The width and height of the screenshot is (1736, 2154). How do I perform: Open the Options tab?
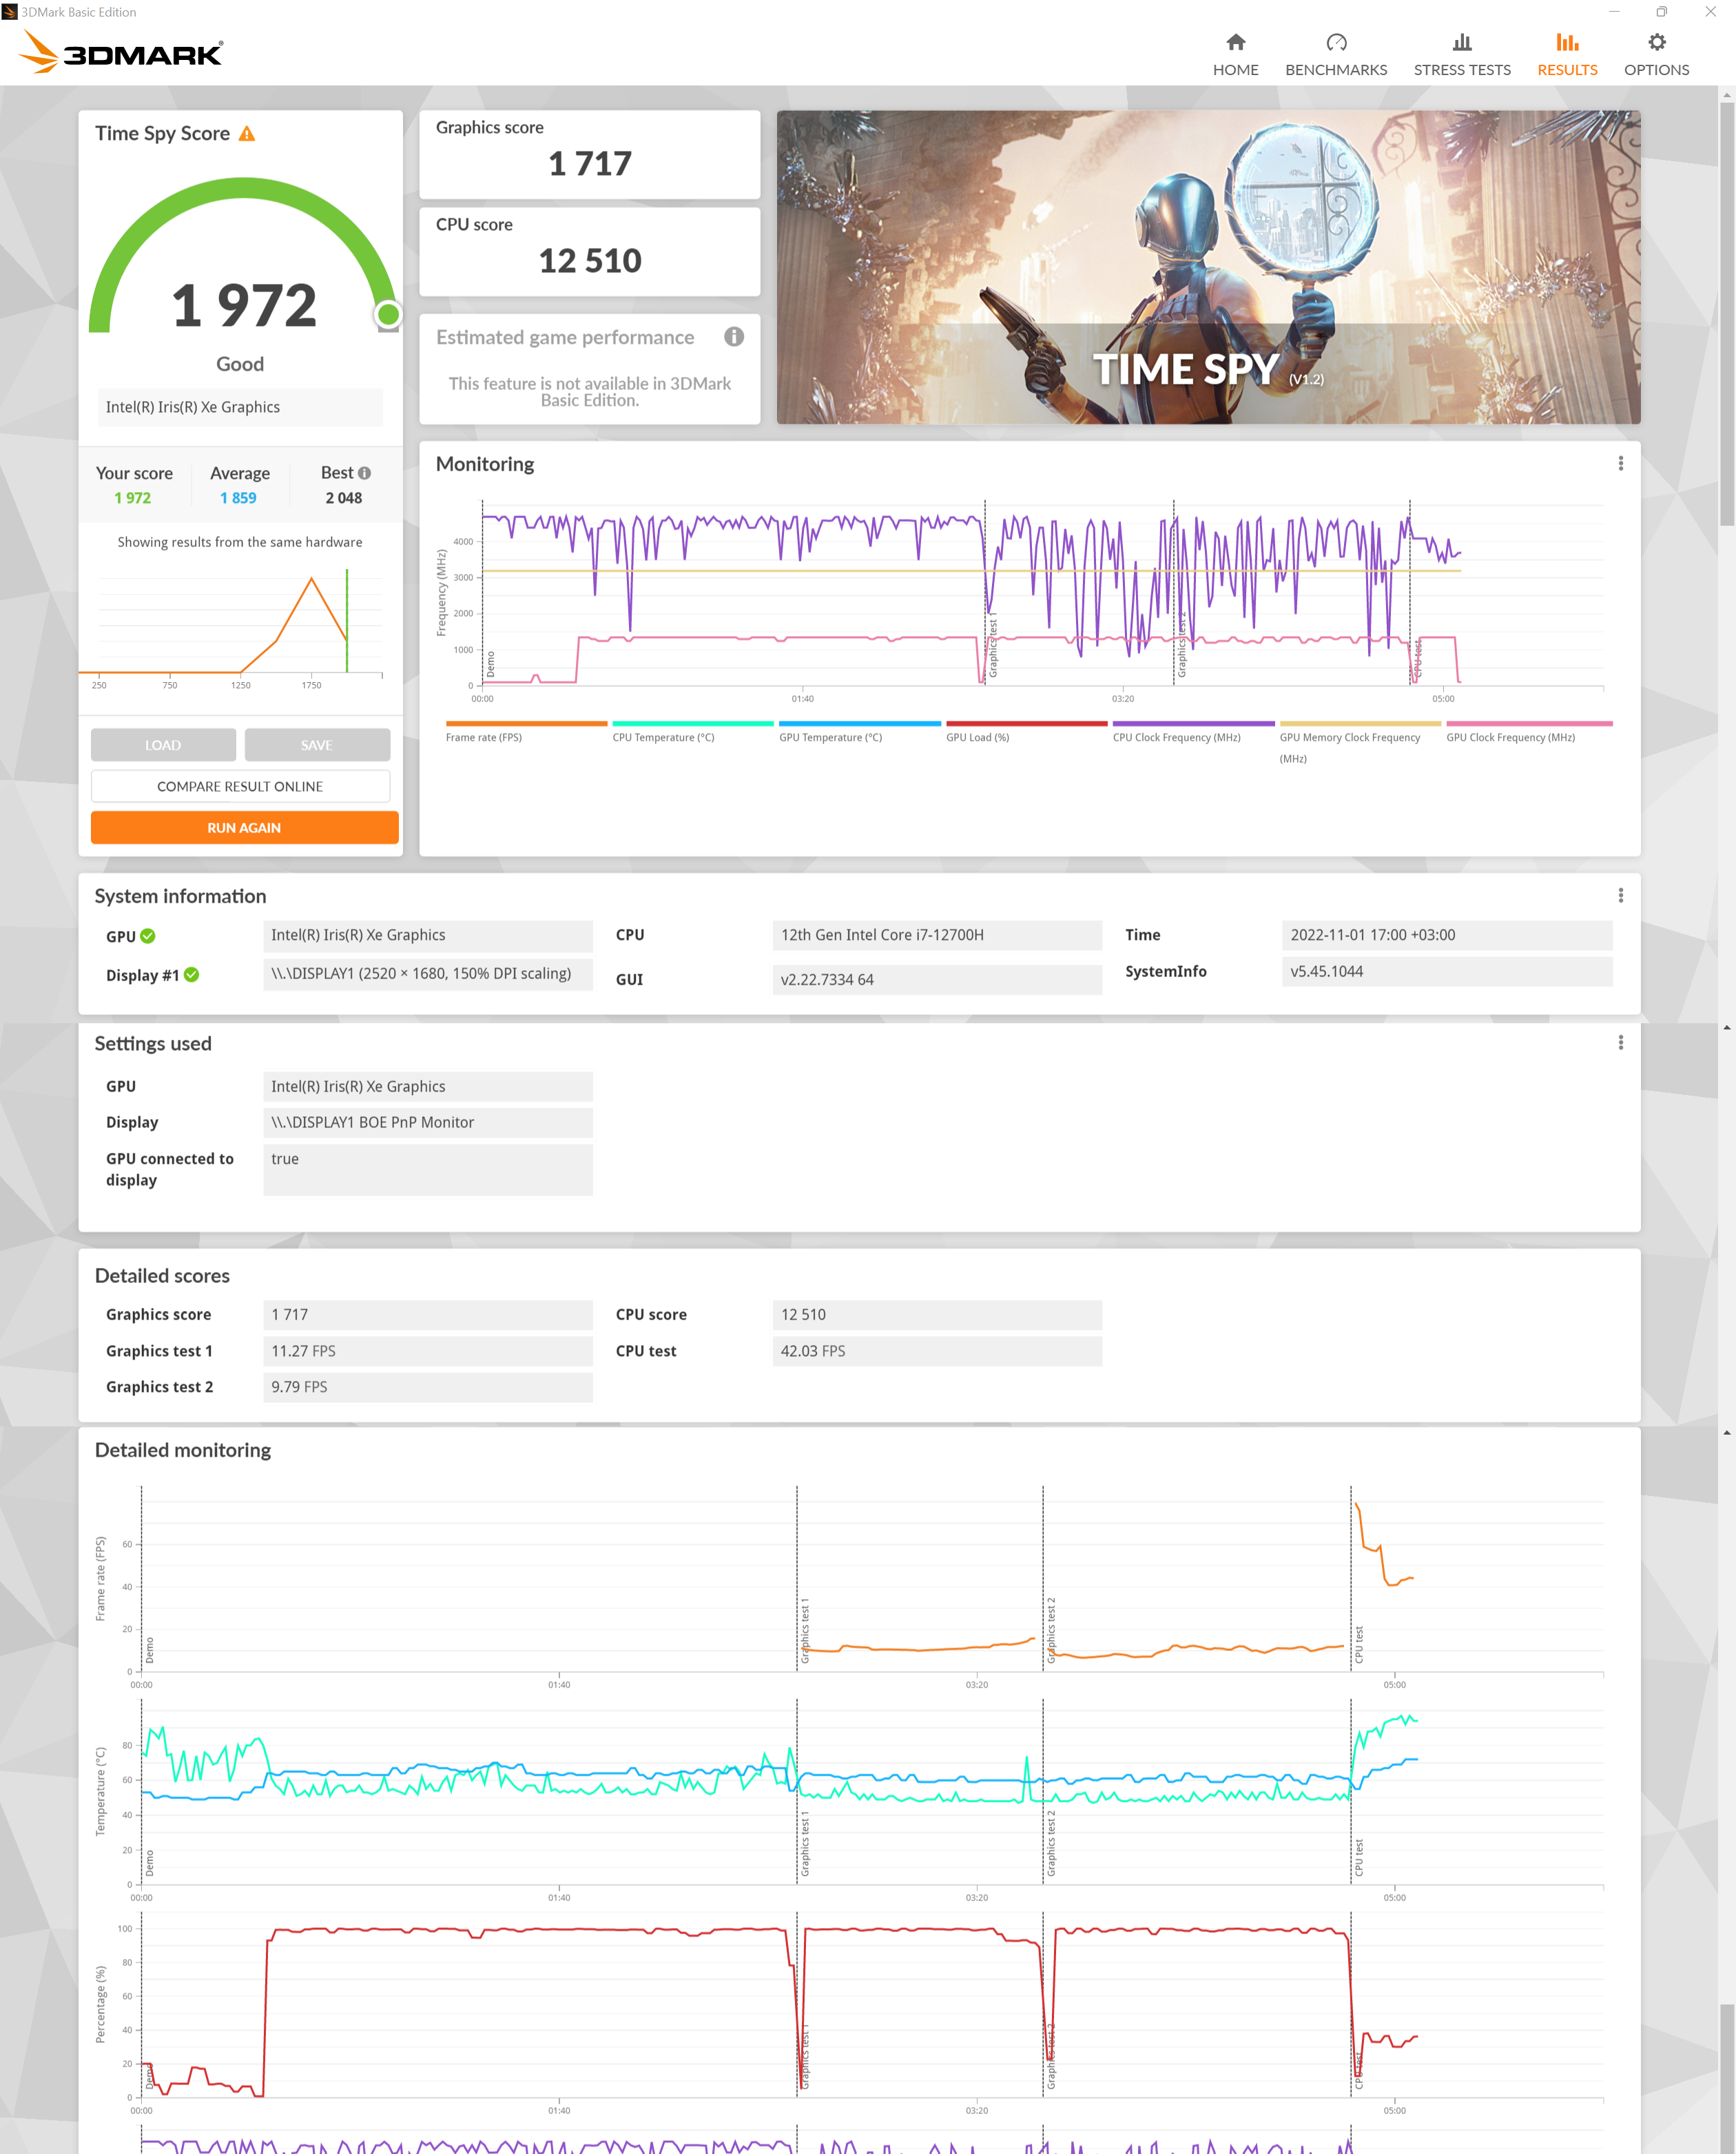click(x=1656, y=55)
